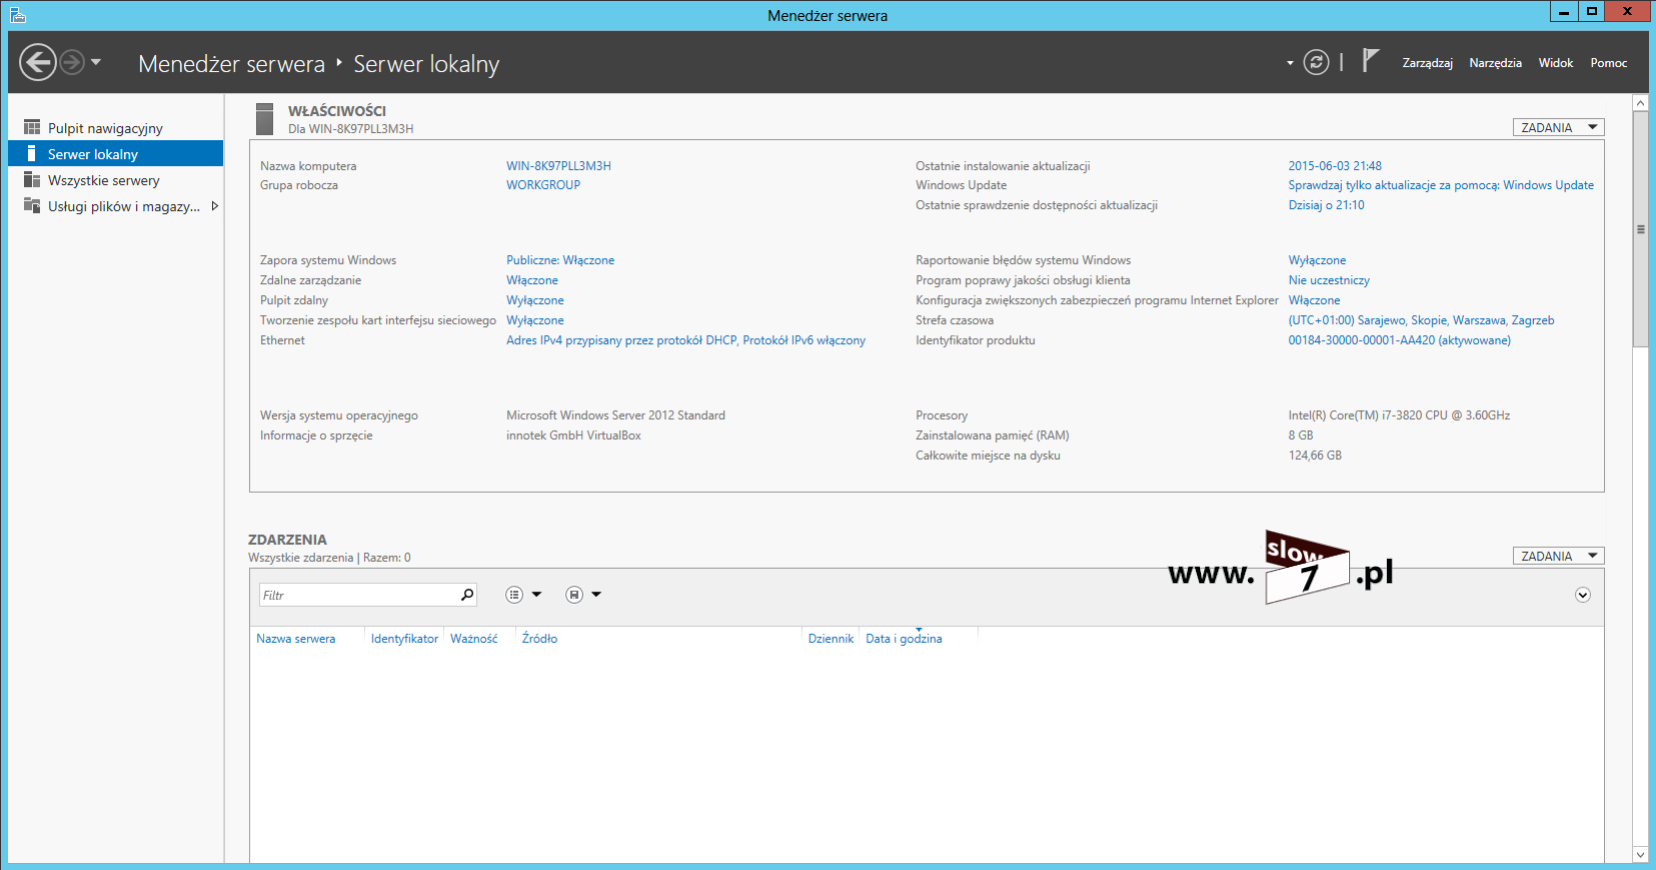
Task: Expand Usługi plików i magazynowania arrow
Action: pyautogui.click(x=214, y=206)
